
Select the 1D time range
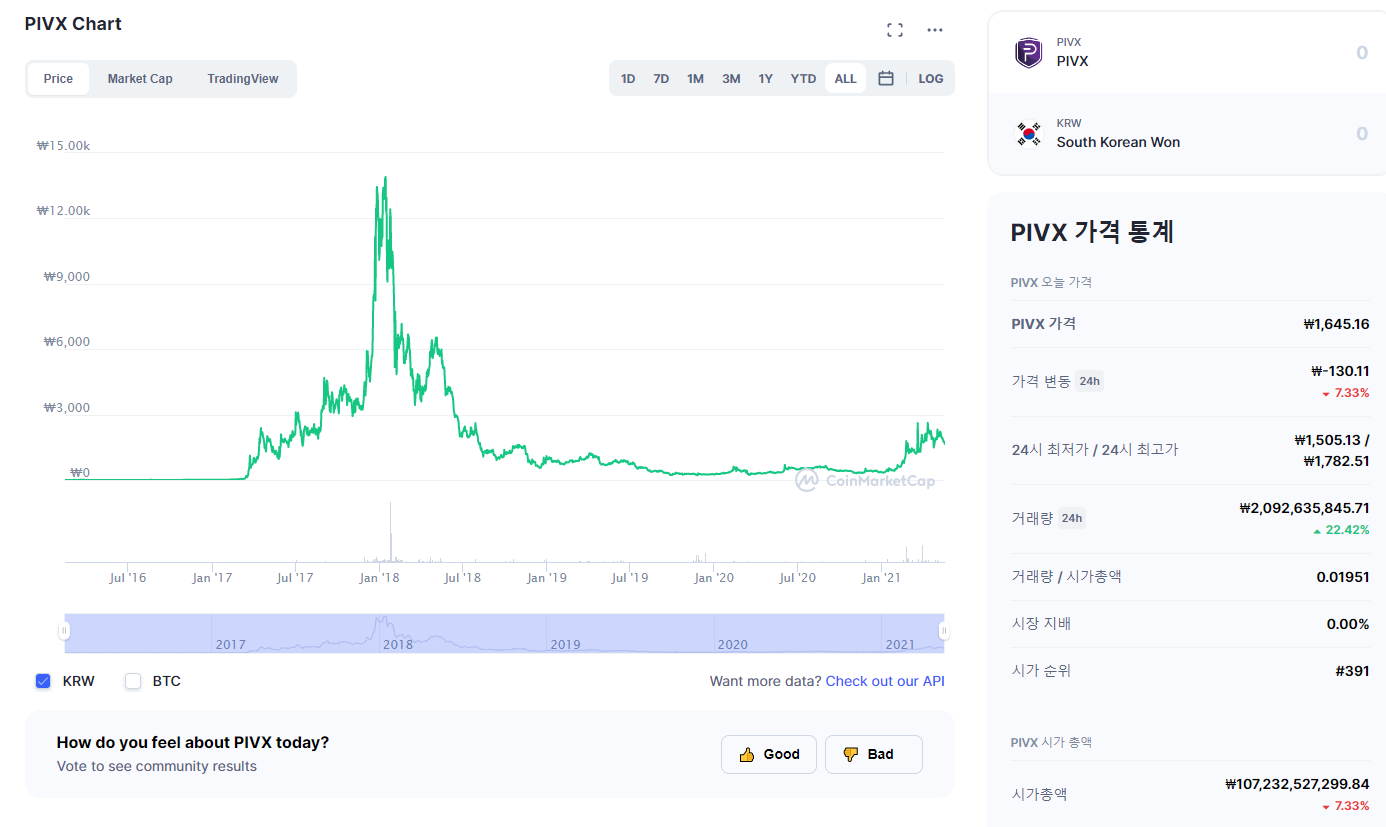(x=628, y=78)
